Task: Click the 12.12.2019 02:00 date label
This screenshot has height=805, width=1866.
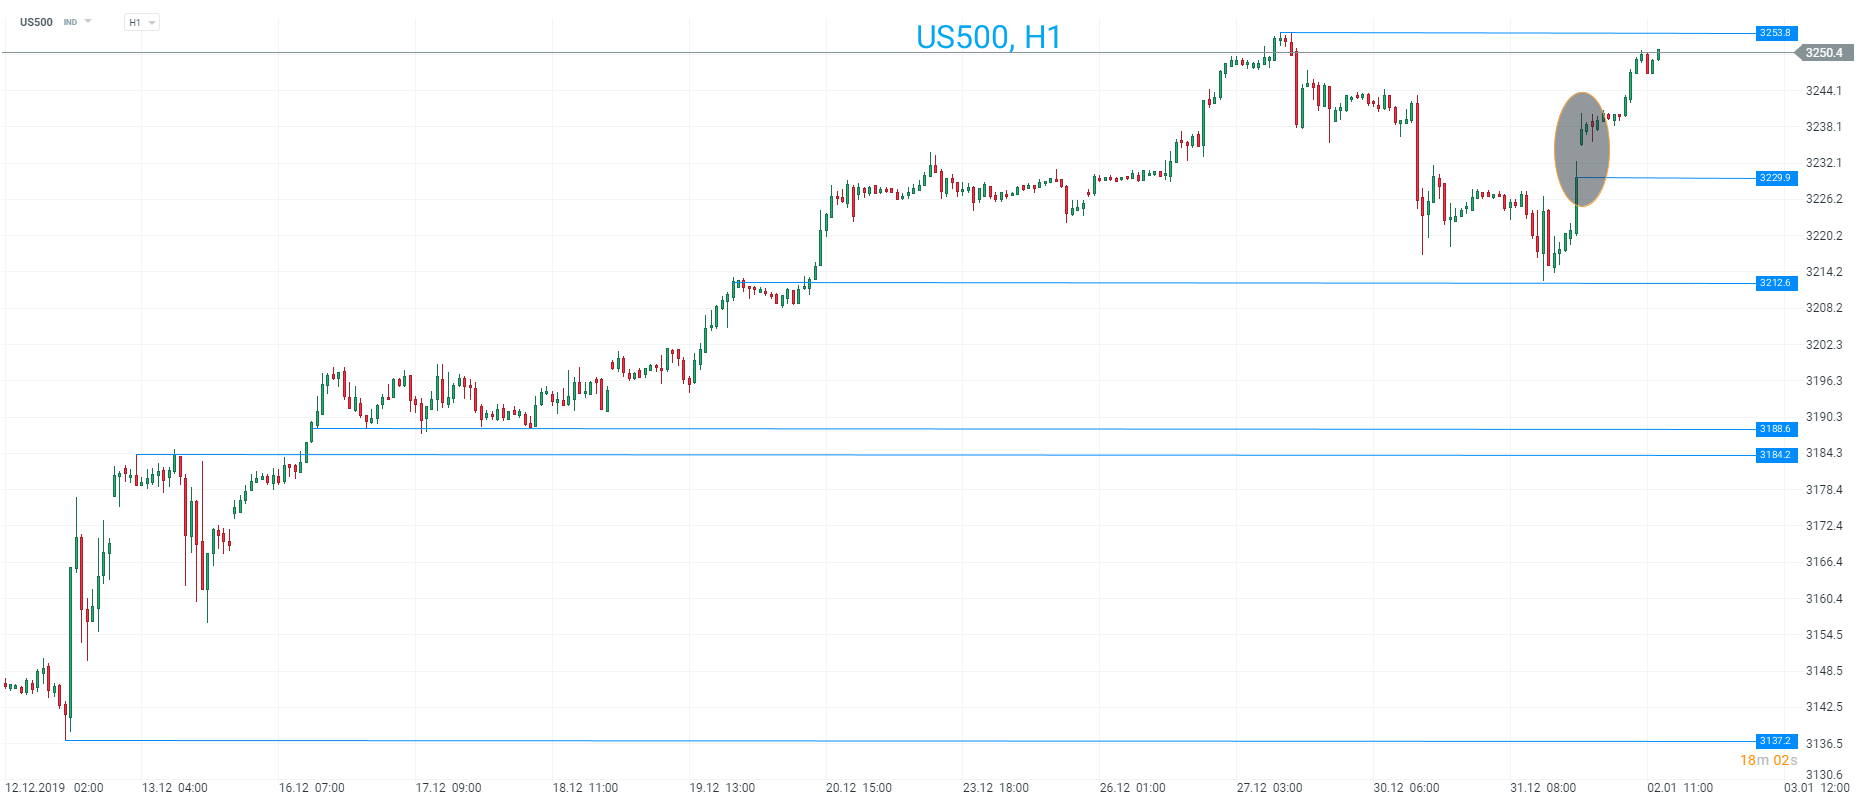Action: coord(54,788)
